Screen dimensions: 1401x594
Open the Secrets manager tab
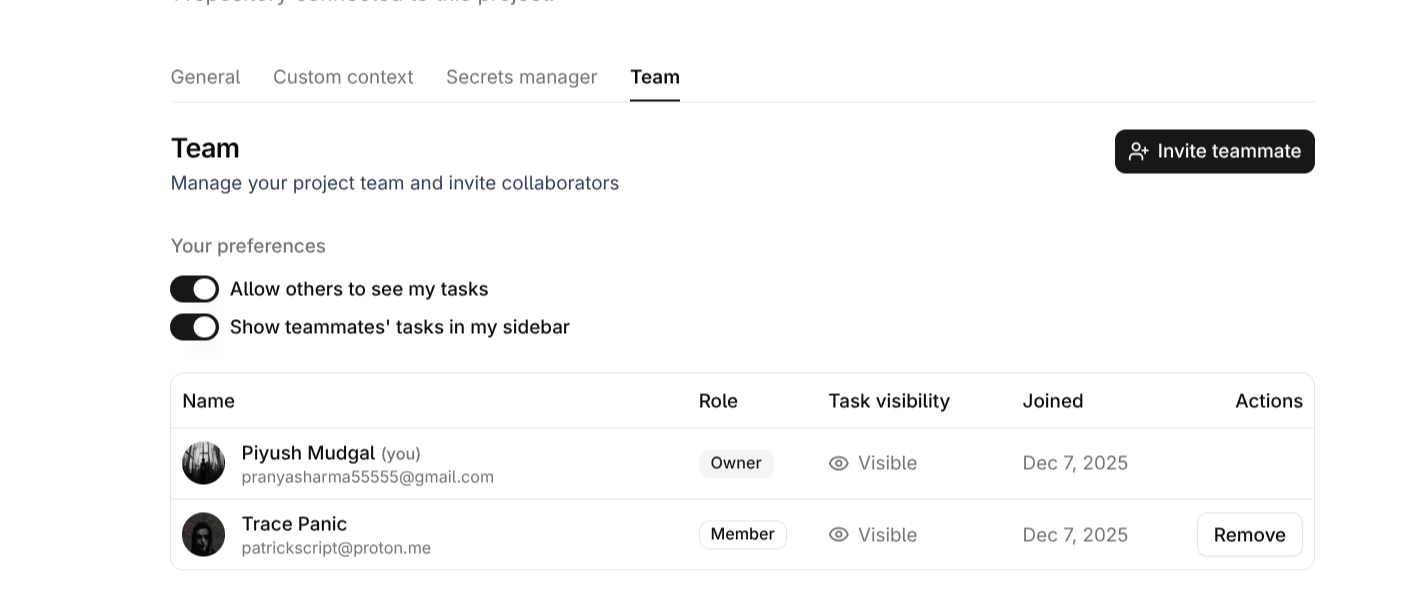[x=521, y=77]
